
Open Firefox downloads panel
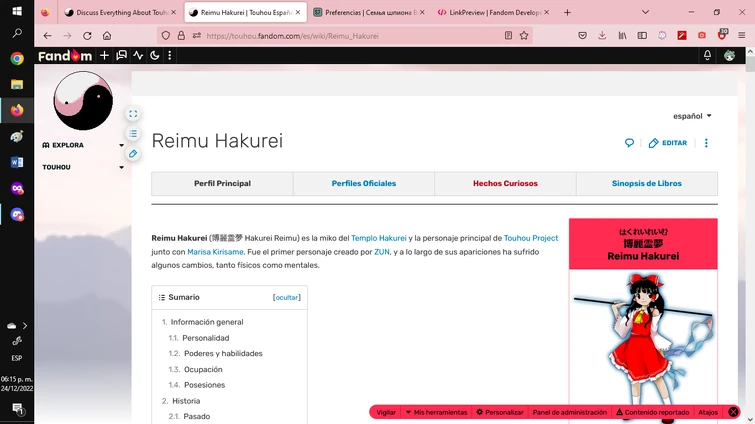pos(602,35)
